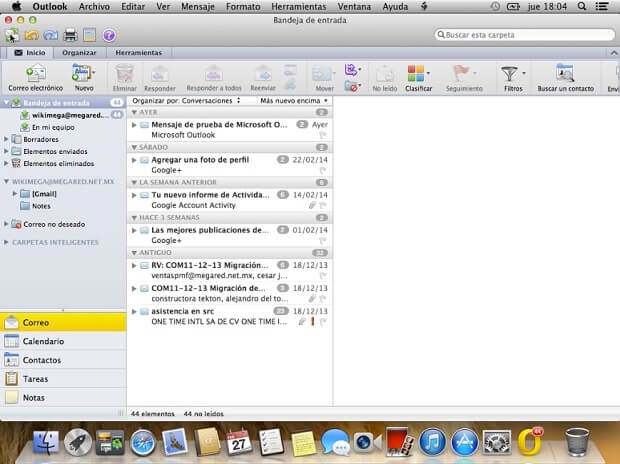Open the App Store from the dock

464,442
